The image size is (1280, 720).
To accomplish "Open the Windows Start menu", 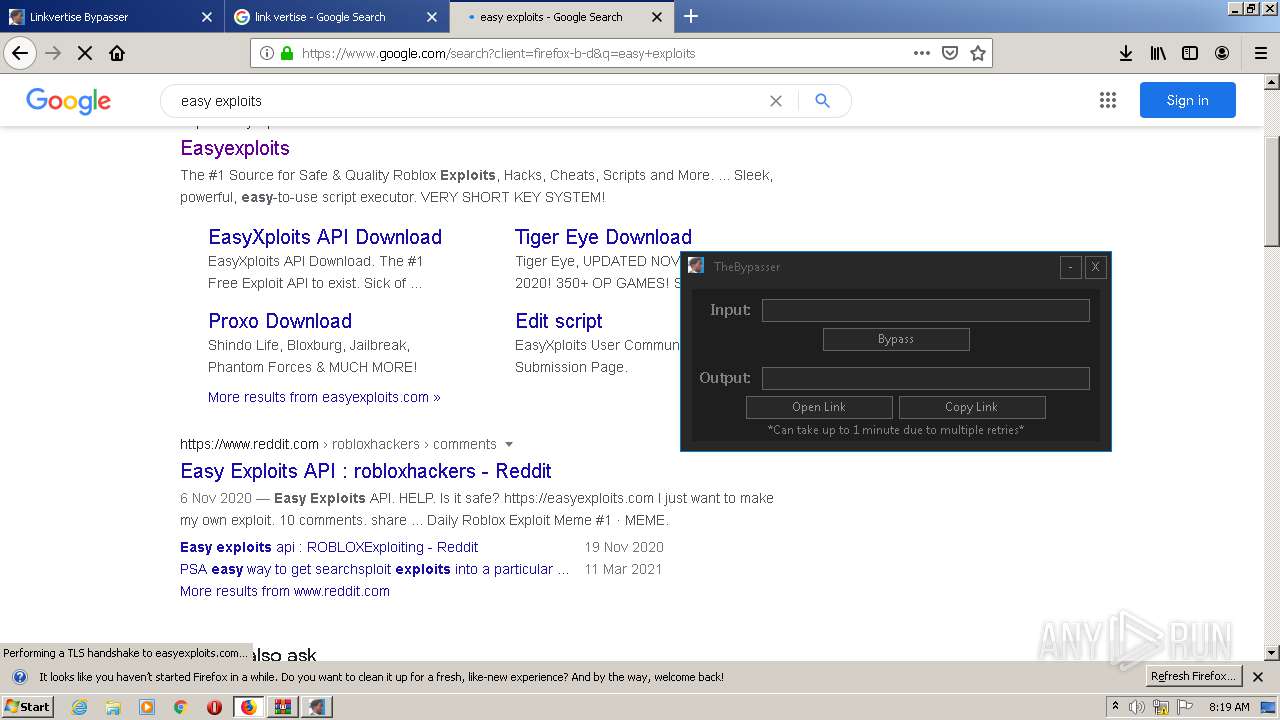I will [x=27, y=707].
